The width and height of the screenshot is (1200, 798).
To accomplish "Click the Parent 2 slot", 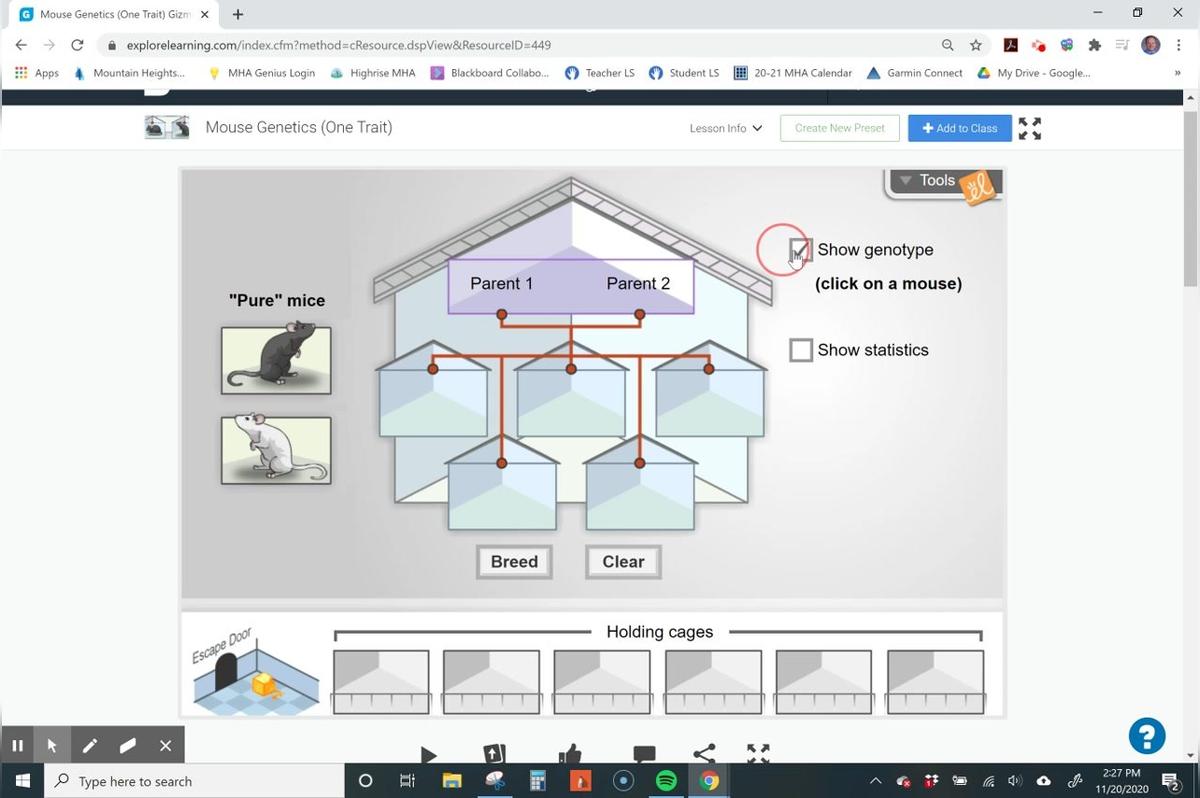I will click(638, 284).
